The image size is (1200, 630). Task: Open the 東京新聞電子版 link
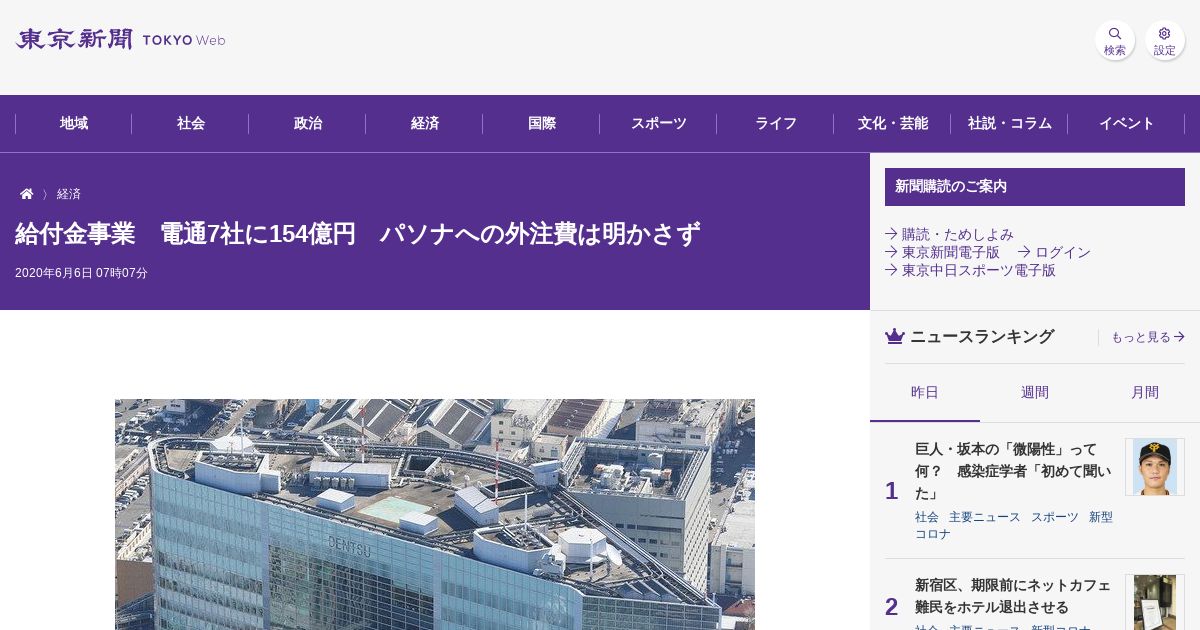(x=943, y=253)
